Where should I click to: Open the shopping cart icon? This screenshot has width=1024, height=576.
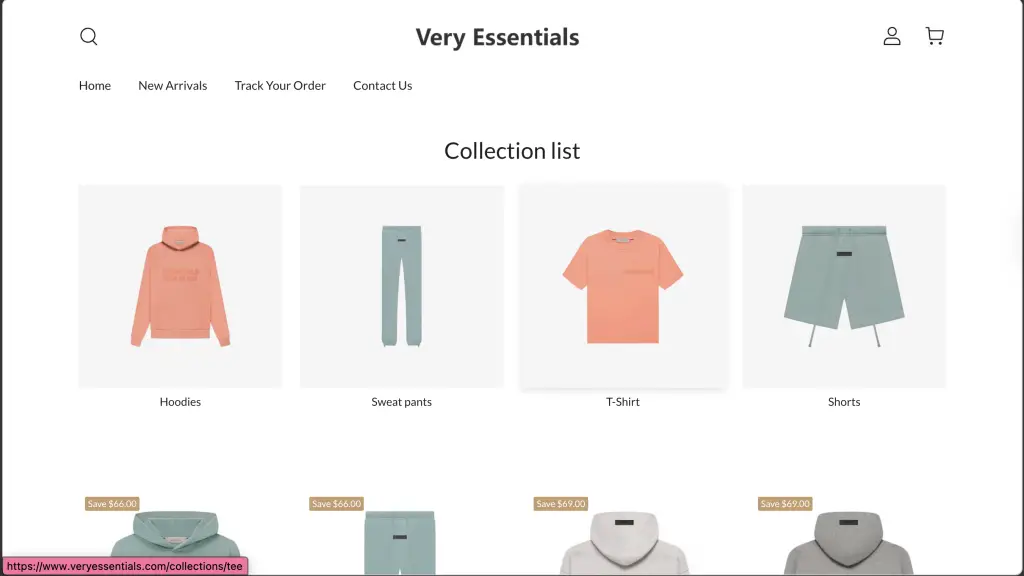pyautogui.click(x=935, y=37)
